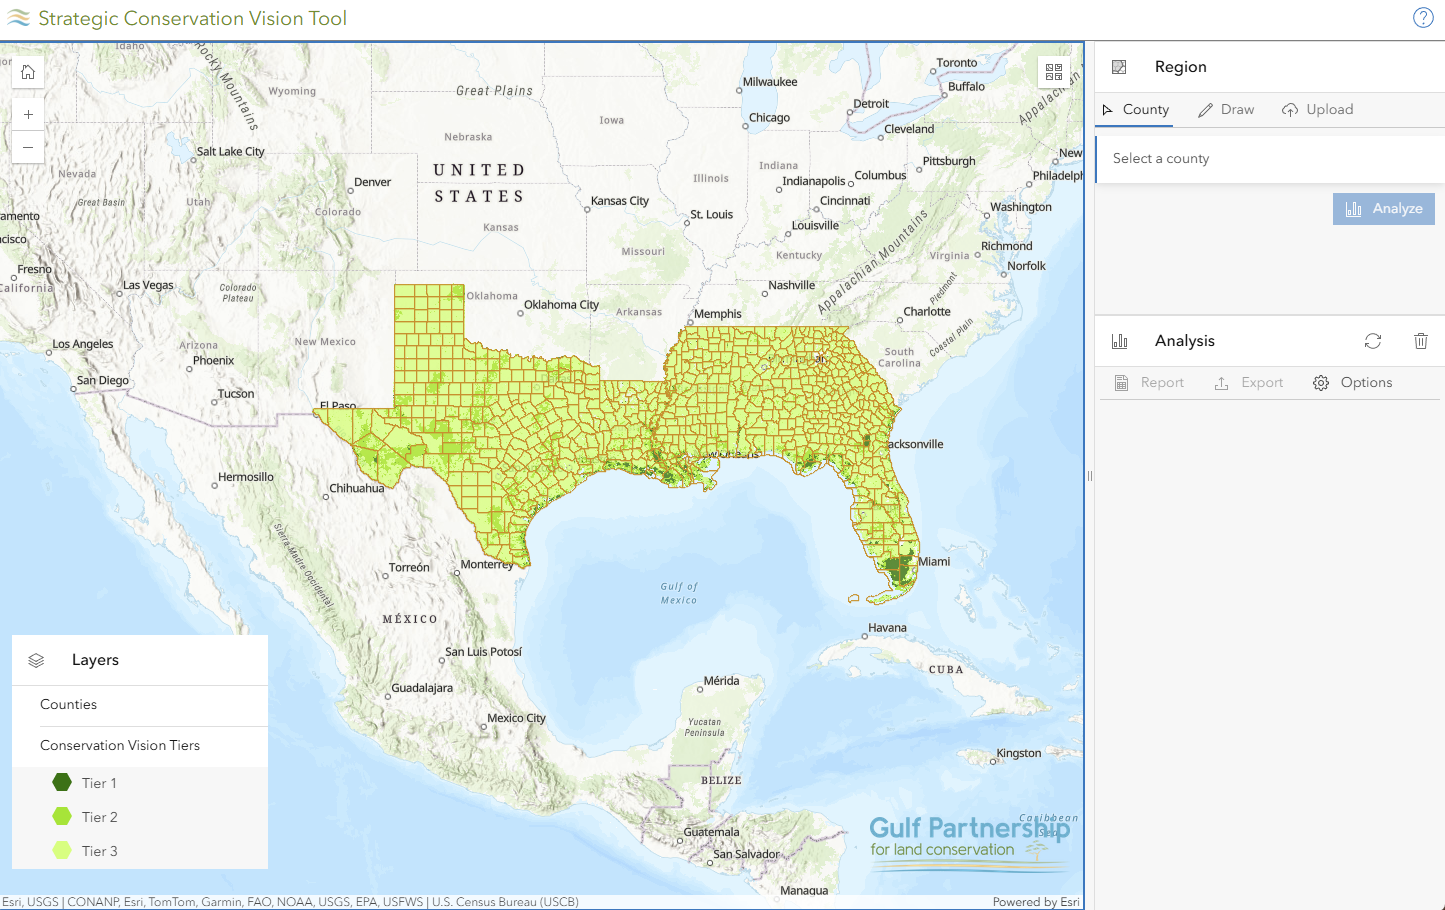
Task: Collapse the Region panel header
Action: pyautogui.click(x=1180, y=67)
